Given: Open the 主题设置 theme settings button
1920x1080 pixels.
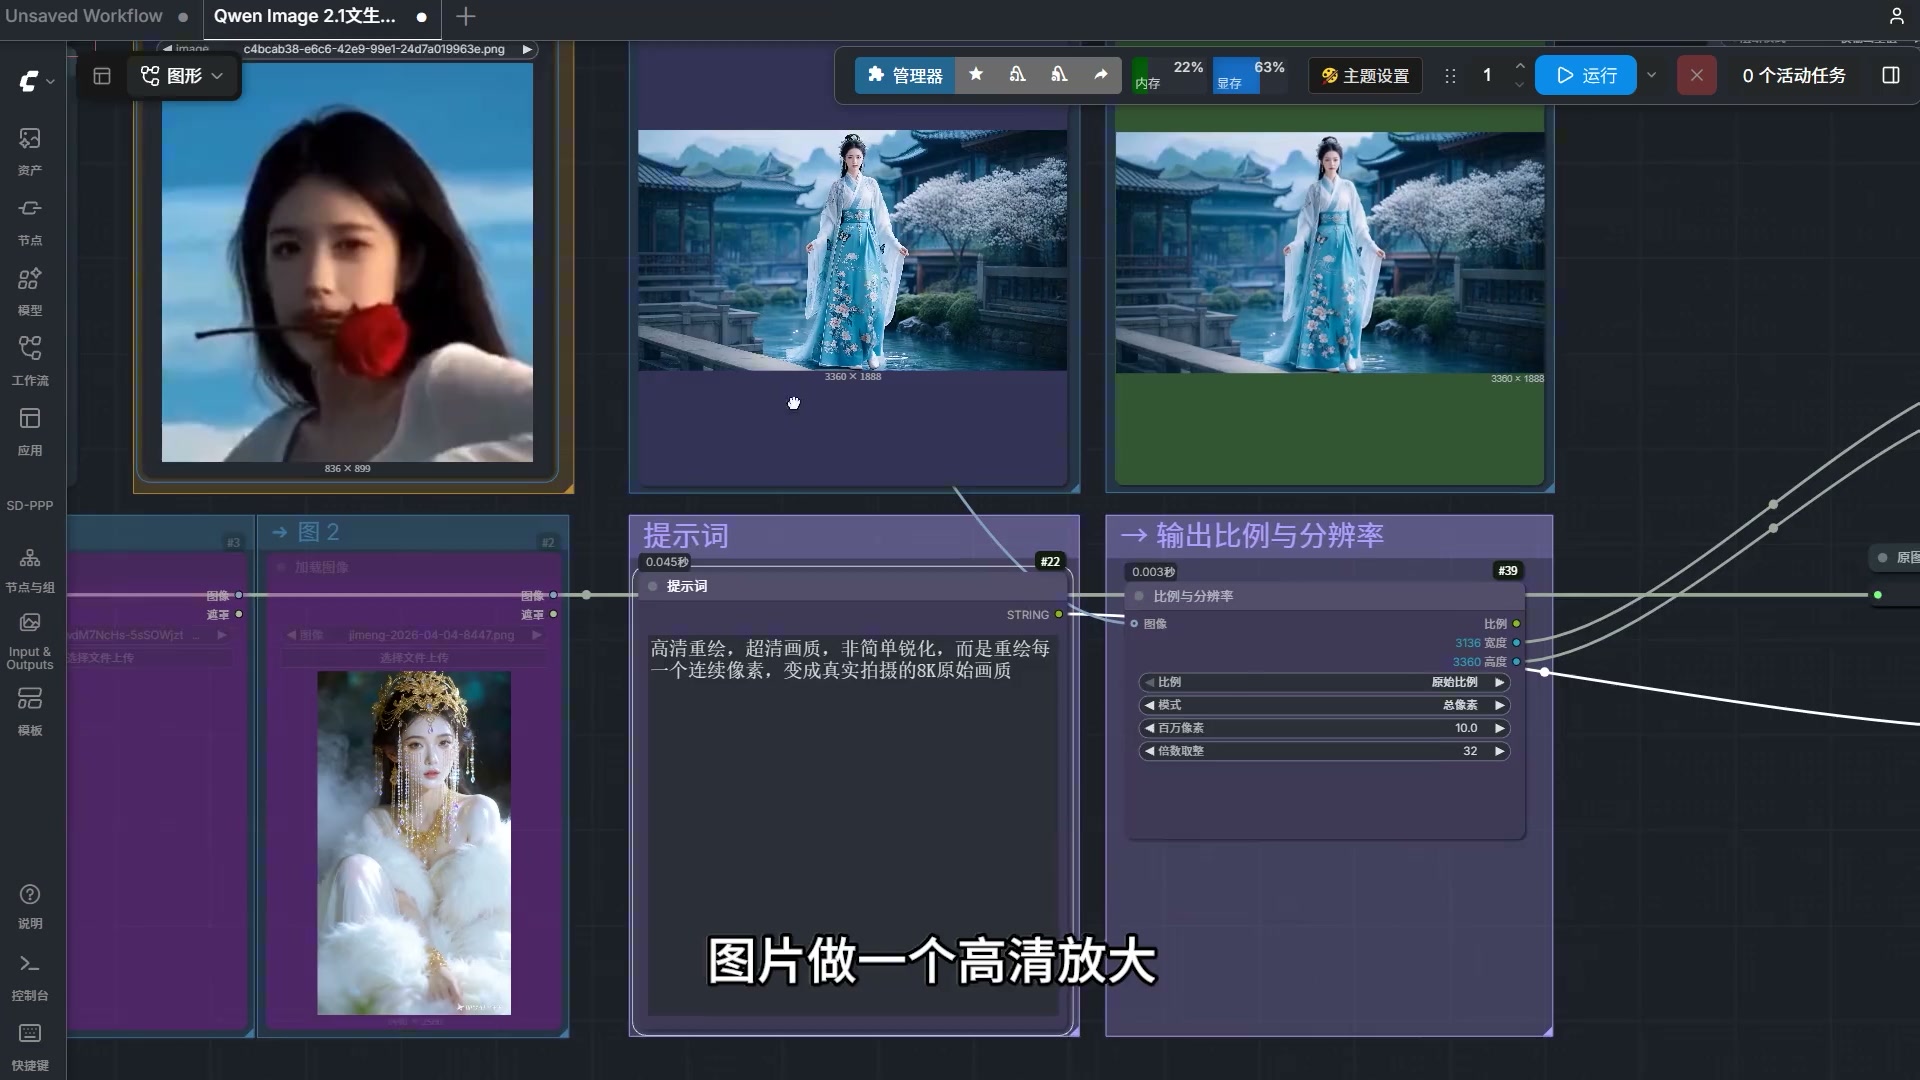Looking at the screenshot, I should (1365, 75).
